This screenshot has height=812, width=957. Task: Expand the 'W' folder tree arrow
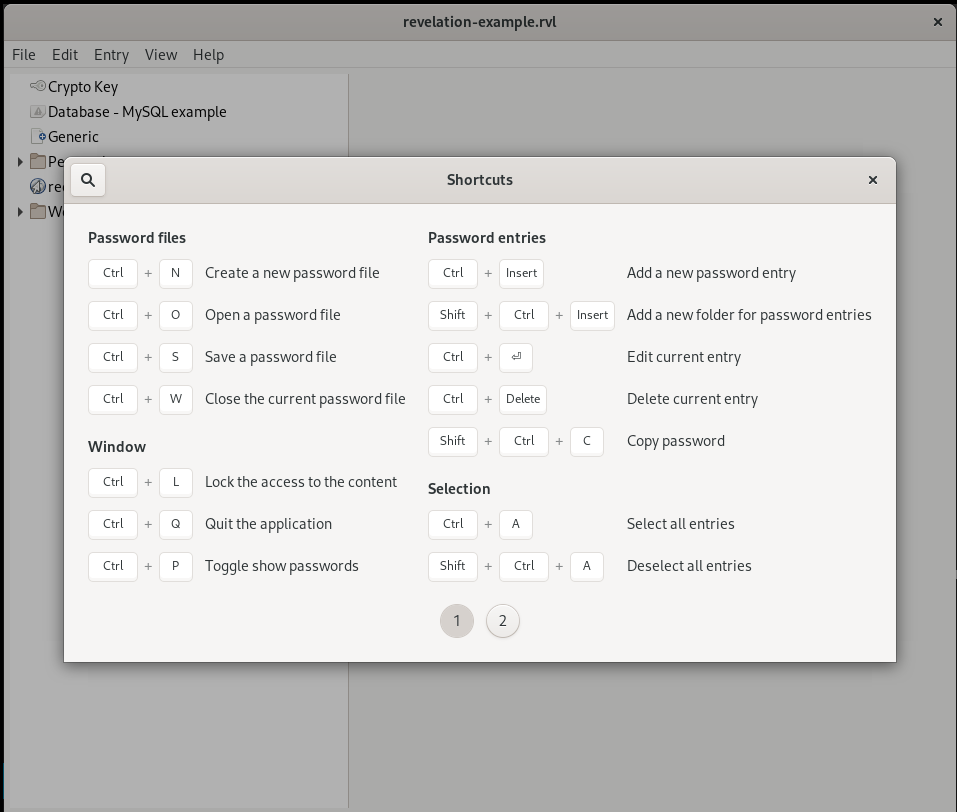pyautogui.click(x=20, y=211)
